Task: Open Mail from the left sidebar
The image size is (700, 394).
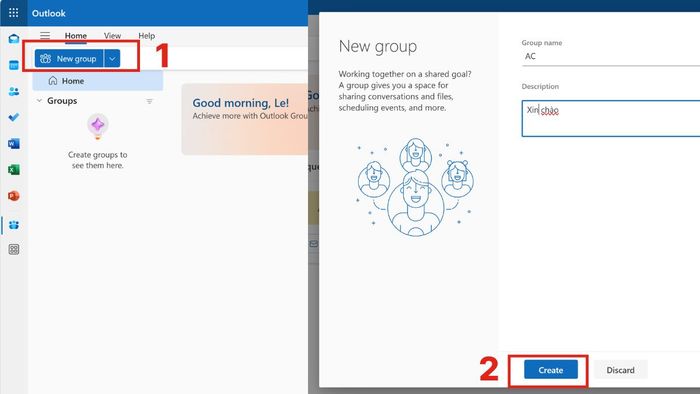Action: click(14, 39)
